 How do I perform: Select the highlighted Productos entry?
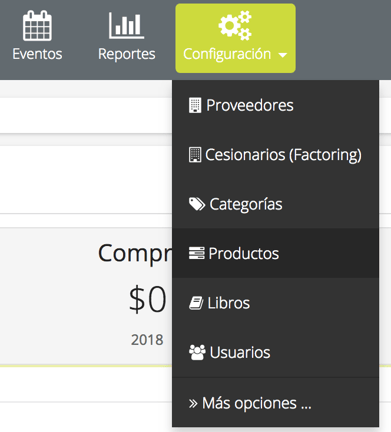(x=275, y=253)
